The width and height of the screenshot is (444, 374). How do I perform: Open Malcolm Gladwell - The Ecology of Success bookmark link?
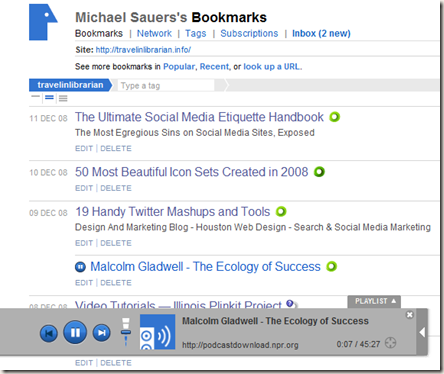coord(205,267)
